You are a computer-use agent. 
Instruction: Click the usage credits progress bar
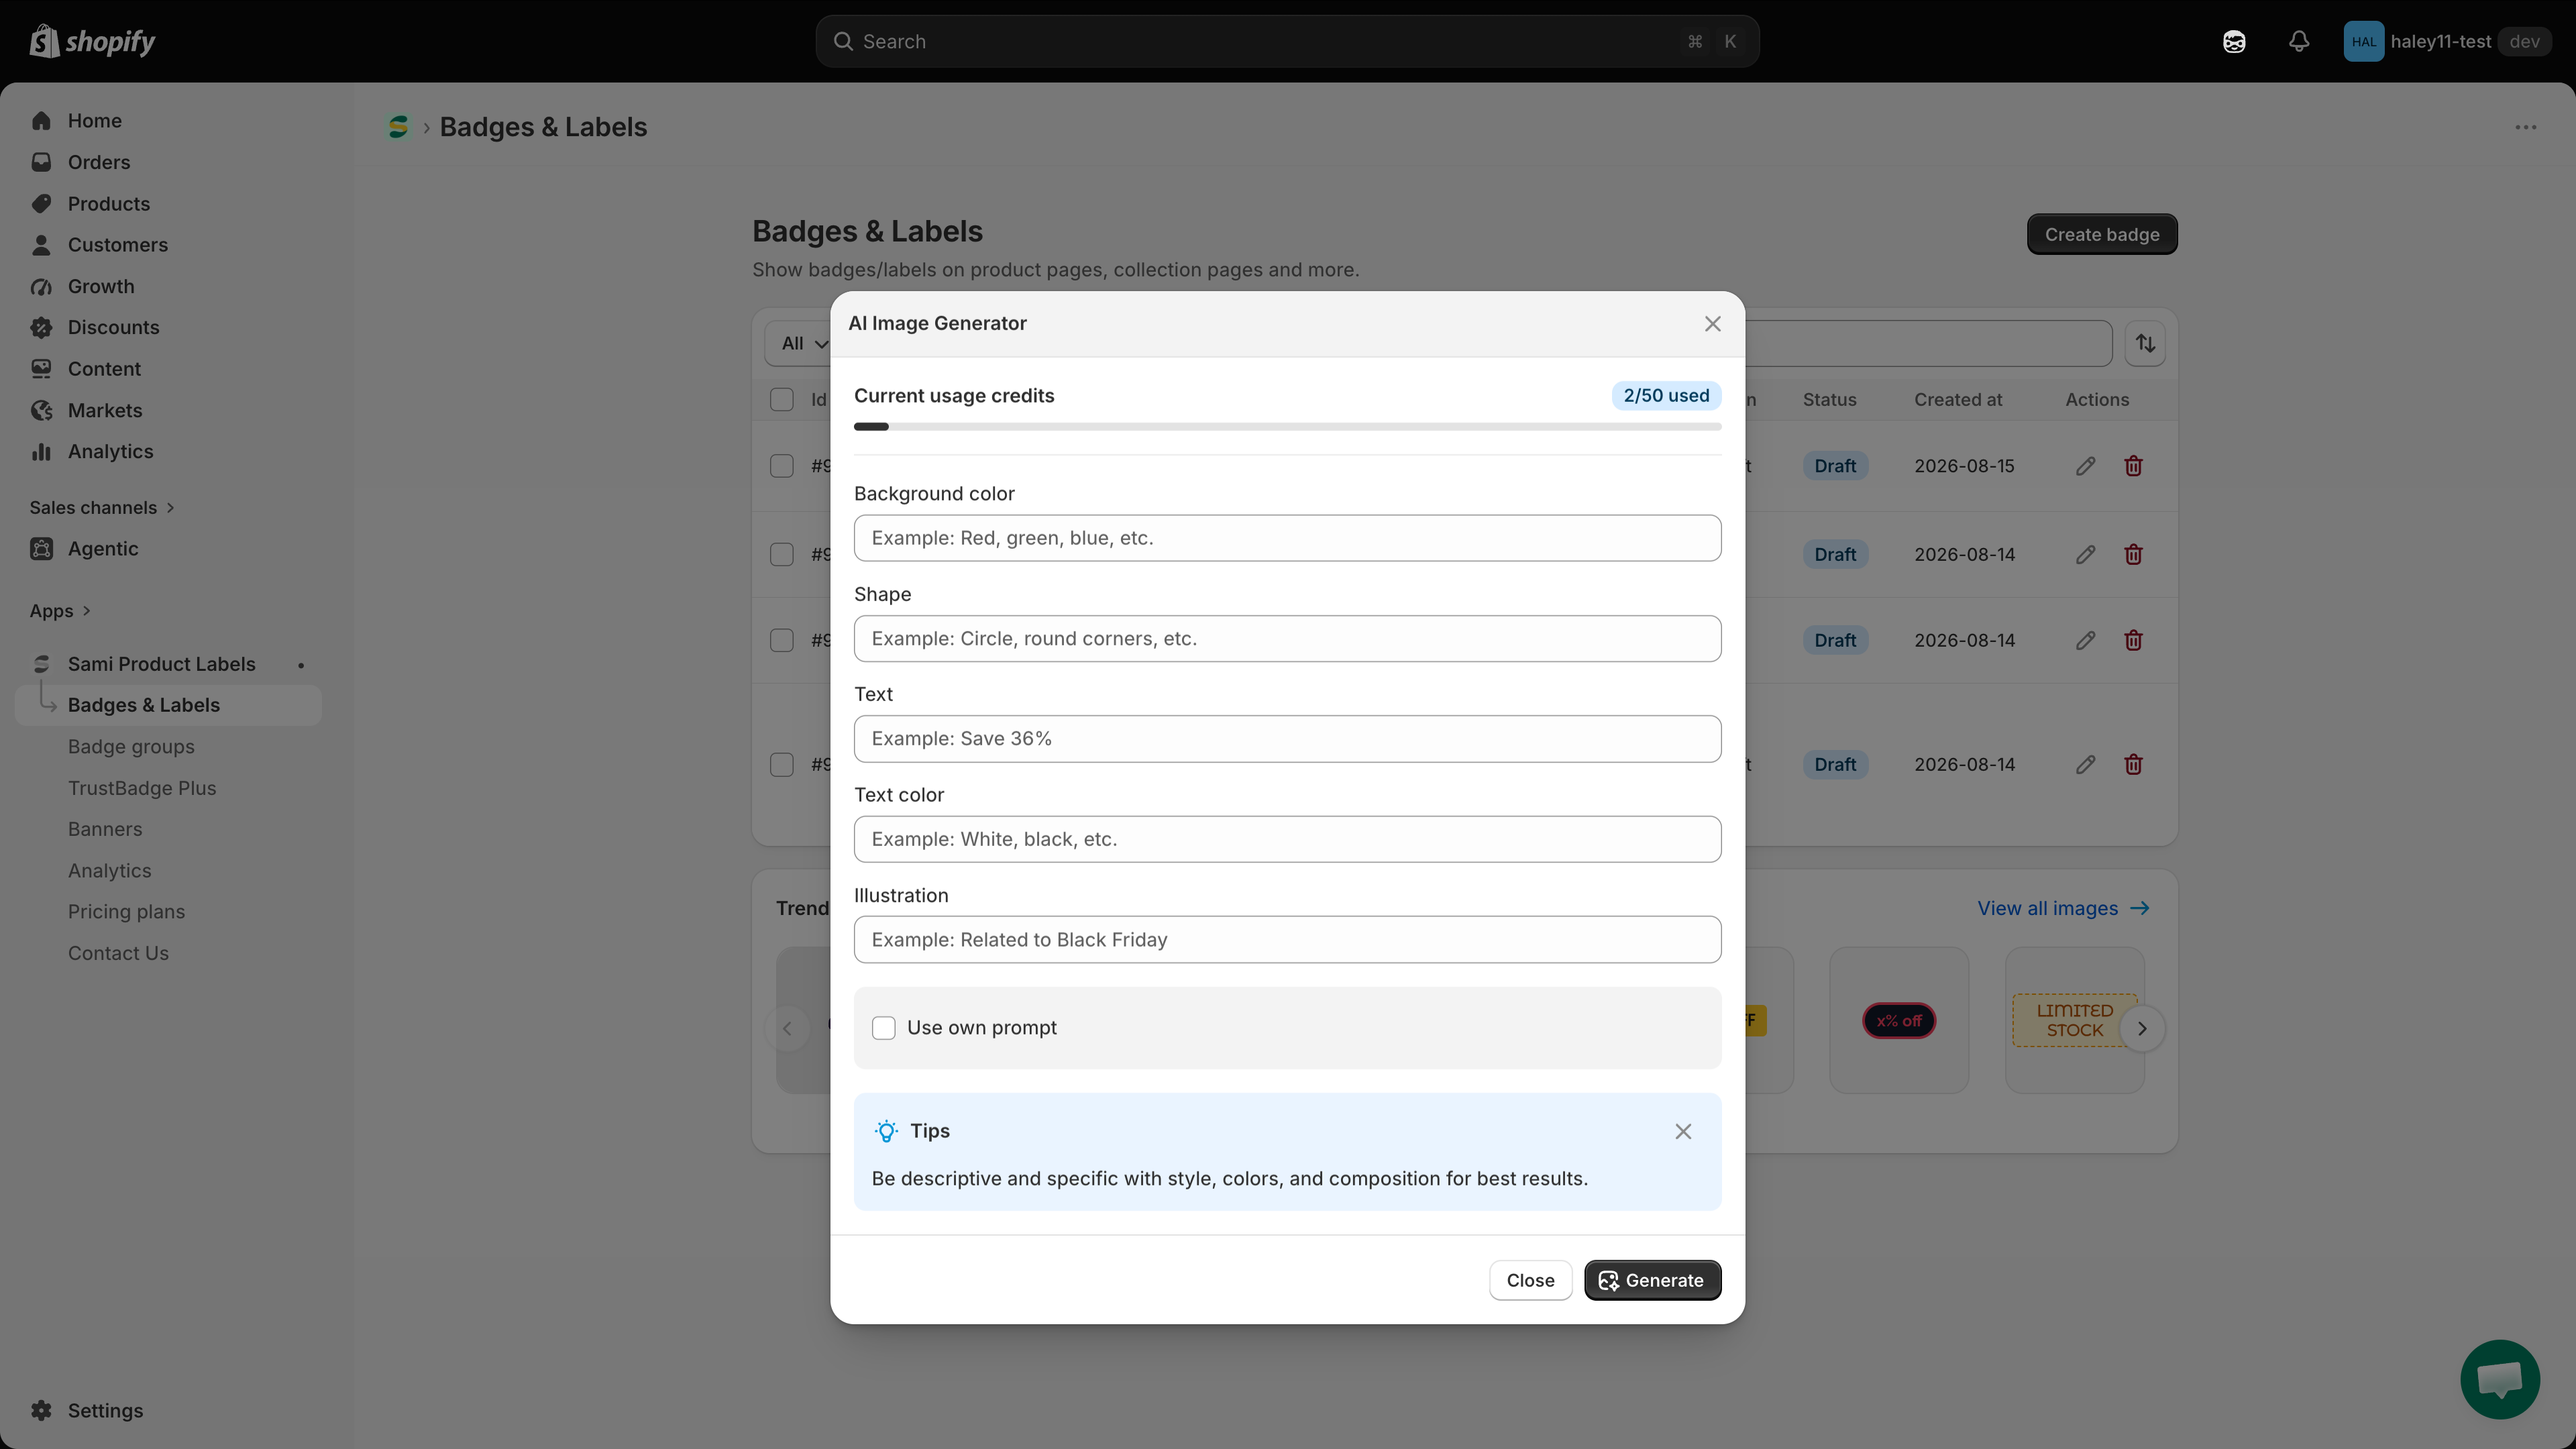[1287, 427]
